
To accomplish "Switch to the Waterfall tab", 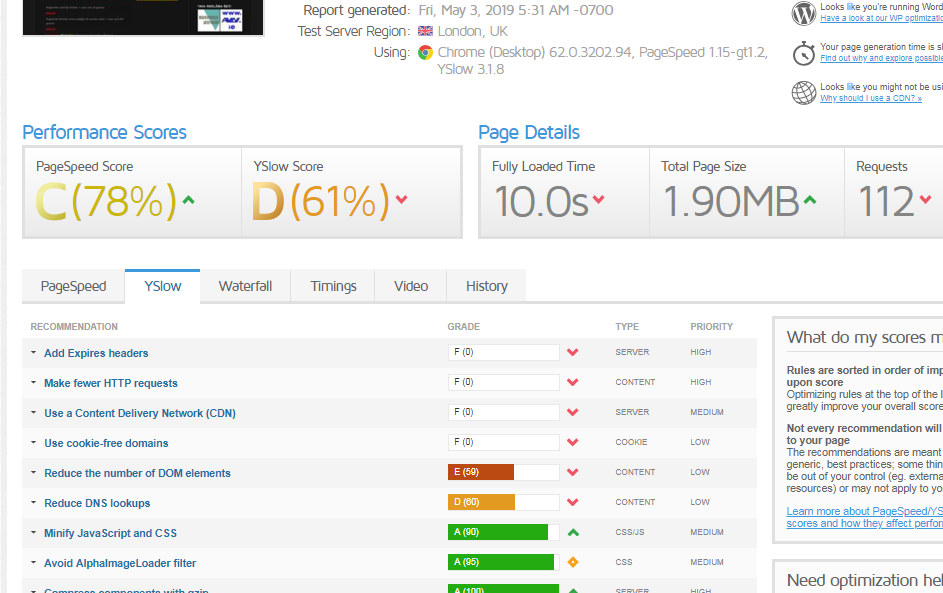I will tap(245, 286).
